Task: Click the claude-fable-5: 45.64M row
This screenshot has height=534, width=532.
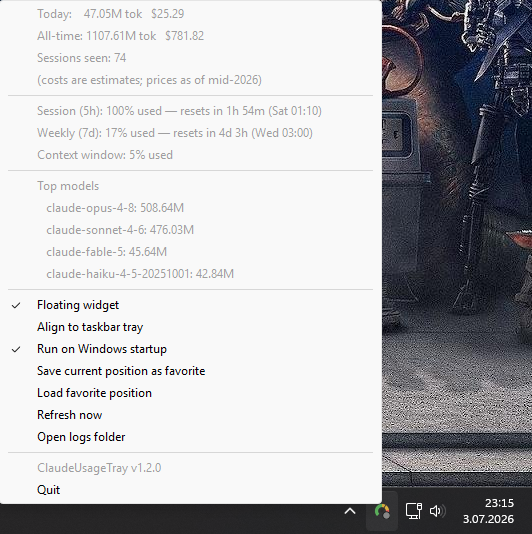Action: [x=191, y=252]
